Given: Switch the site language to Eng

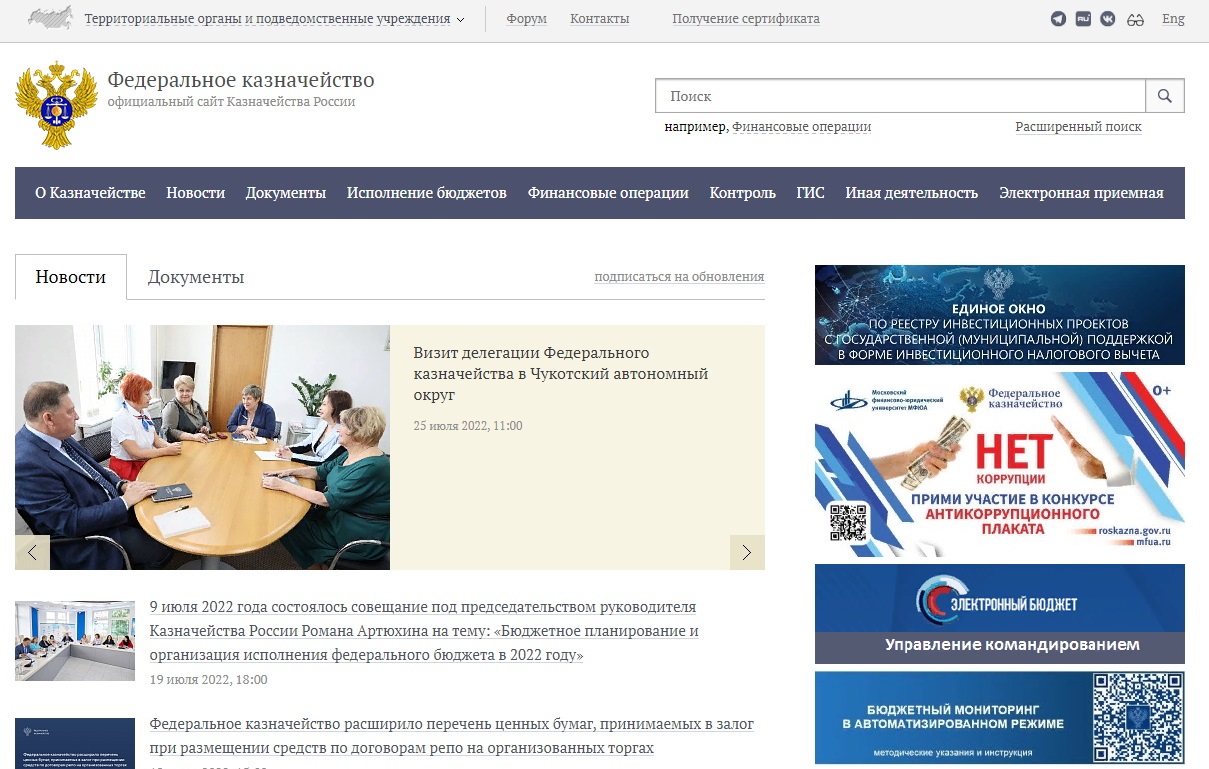Looking at the screenshot, I should coord(1173,19).
